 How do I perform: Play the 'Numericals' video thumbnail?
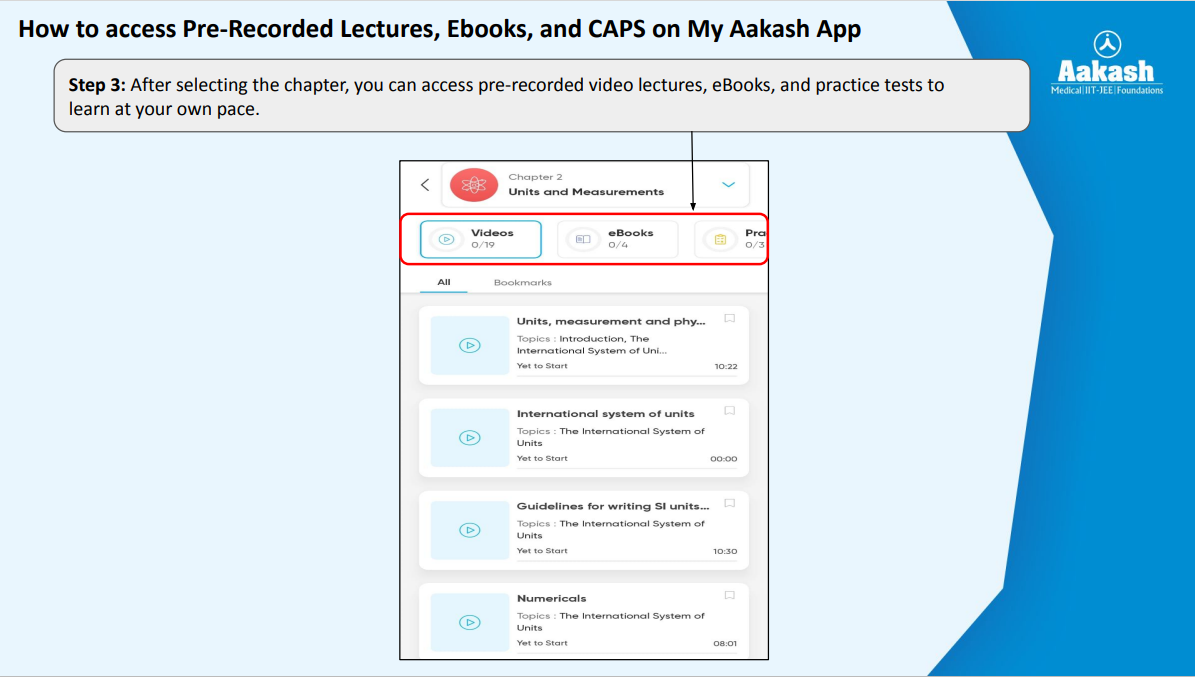[x=469, y=622]
